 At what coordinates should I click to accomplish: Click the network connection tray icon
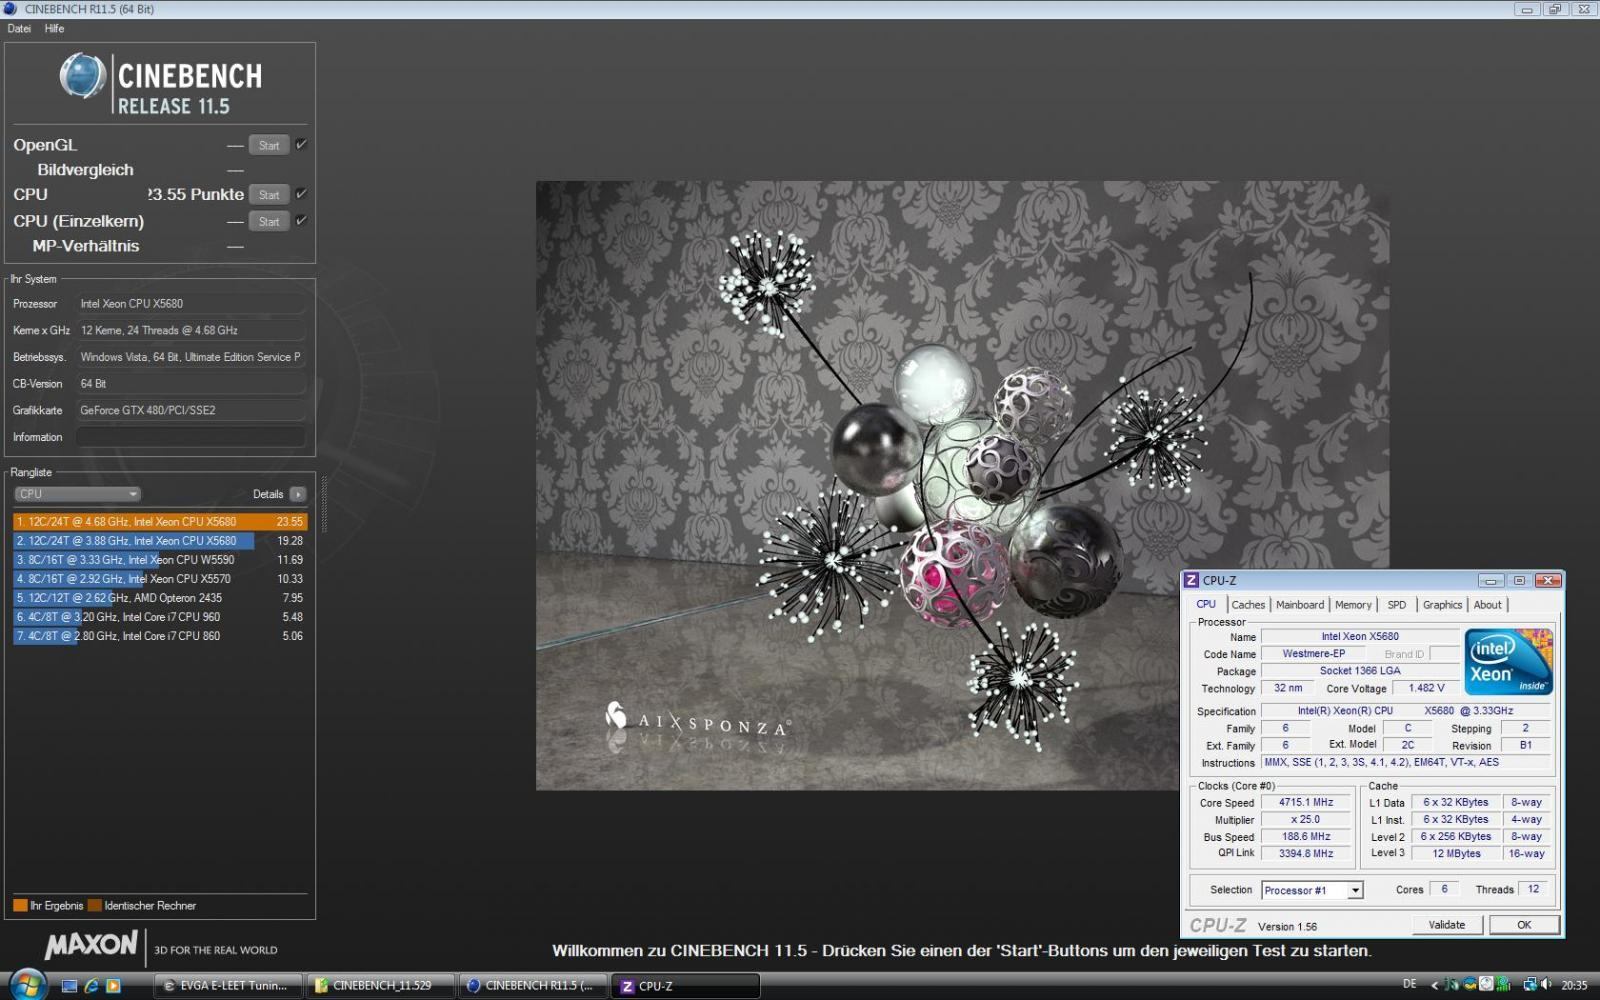click(1529, 985)
